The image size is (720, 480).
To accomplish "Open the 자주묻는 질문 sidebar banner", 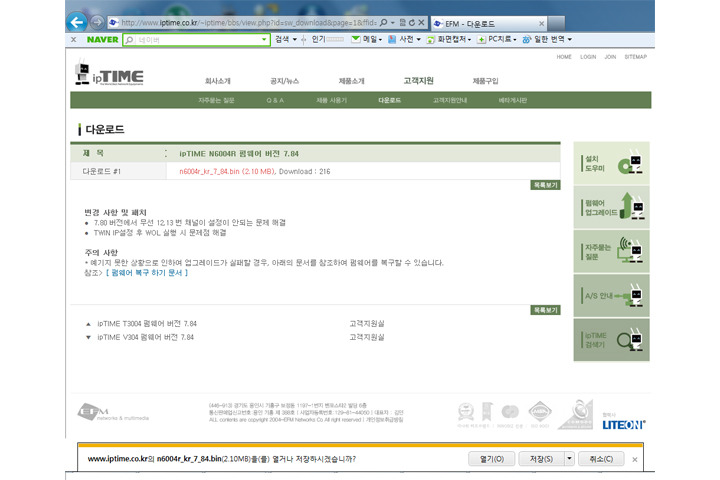I will click(x=611, y=252).
